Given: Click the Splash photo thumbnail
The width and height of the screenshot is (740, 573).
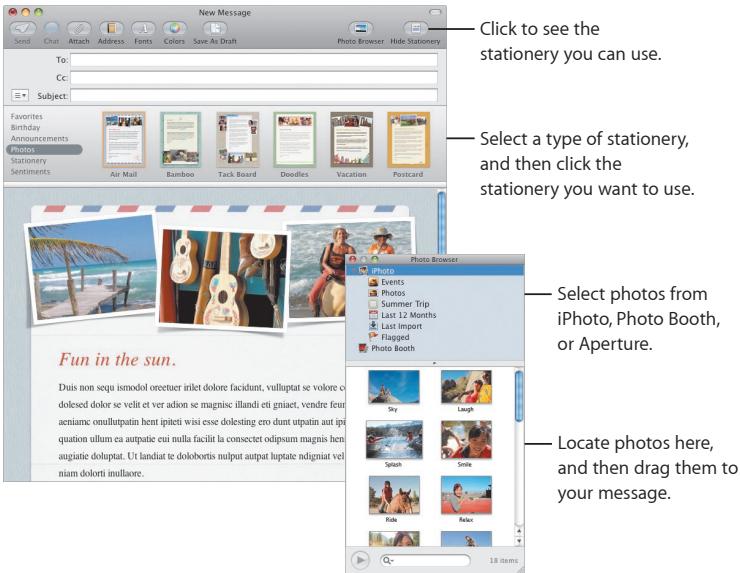Looking at the screenshot, I should pyautogui.click(x=394, y=440).
